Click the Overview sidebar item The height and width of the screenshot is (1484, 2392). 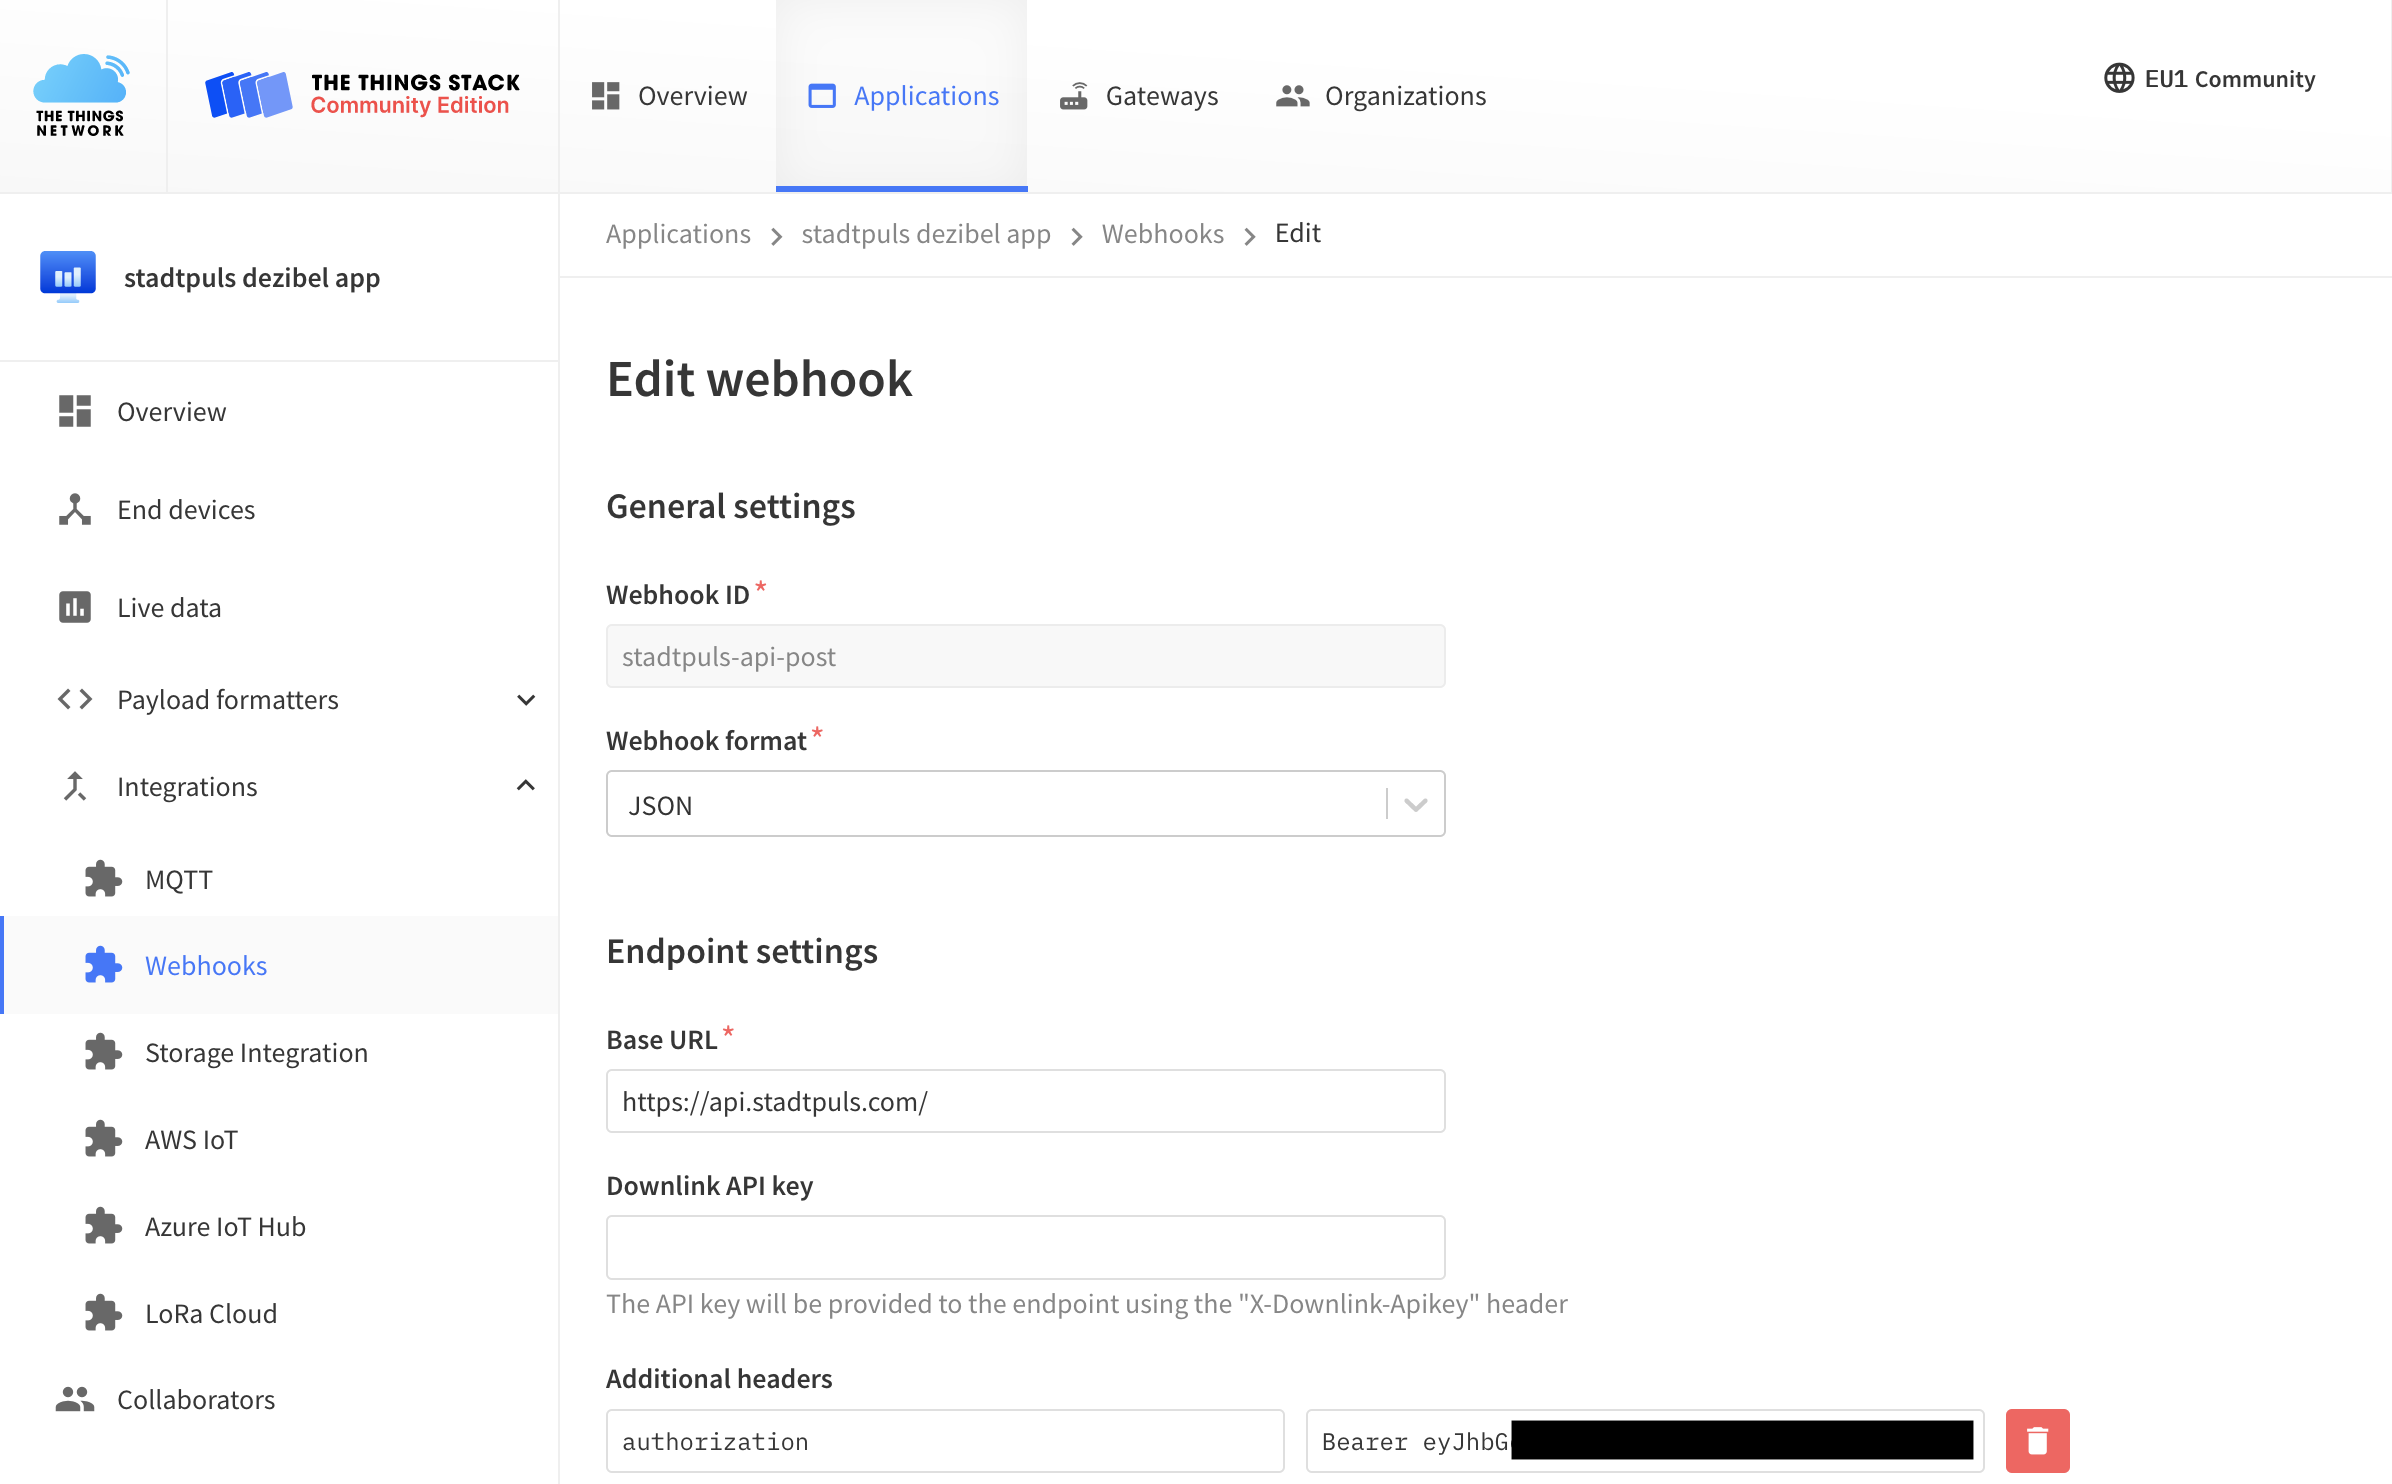(x=173, y=410)
